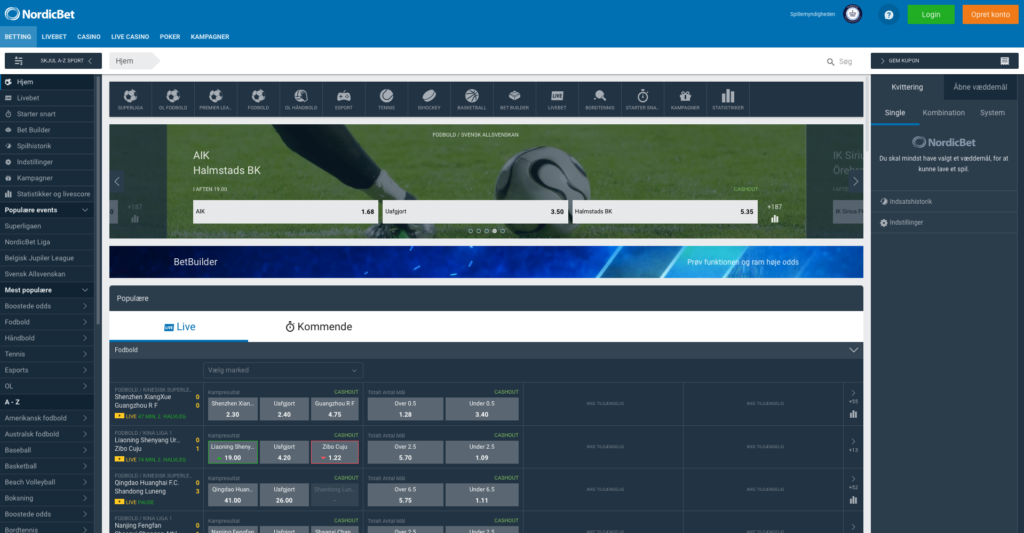Open the Esport gamepad icon
Screen dimensions: 1024x533
coord(344,99)
